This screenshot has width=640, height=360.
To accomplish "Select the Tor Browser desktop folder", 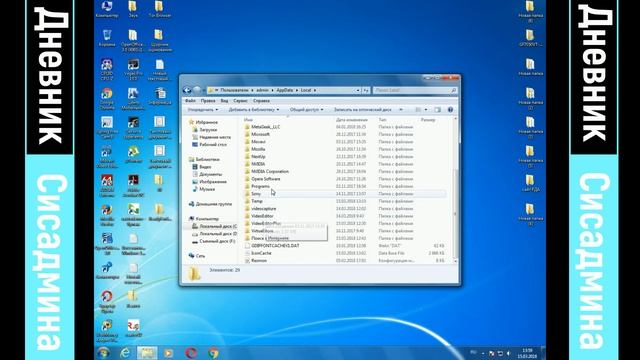I will 160,9.
